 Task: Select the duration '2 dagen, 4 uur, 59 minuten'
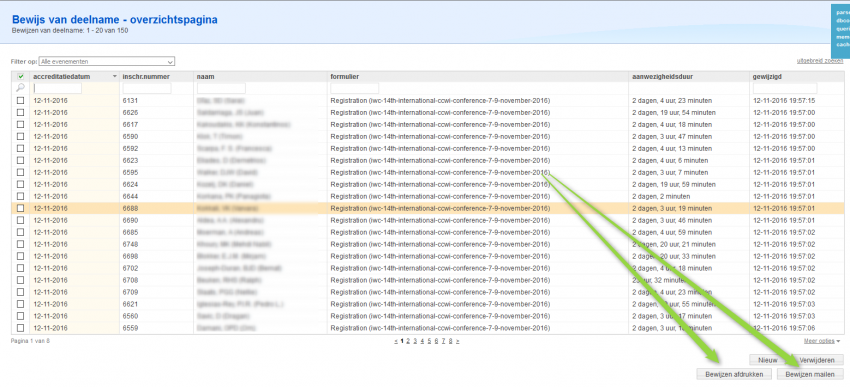(672, 232)
